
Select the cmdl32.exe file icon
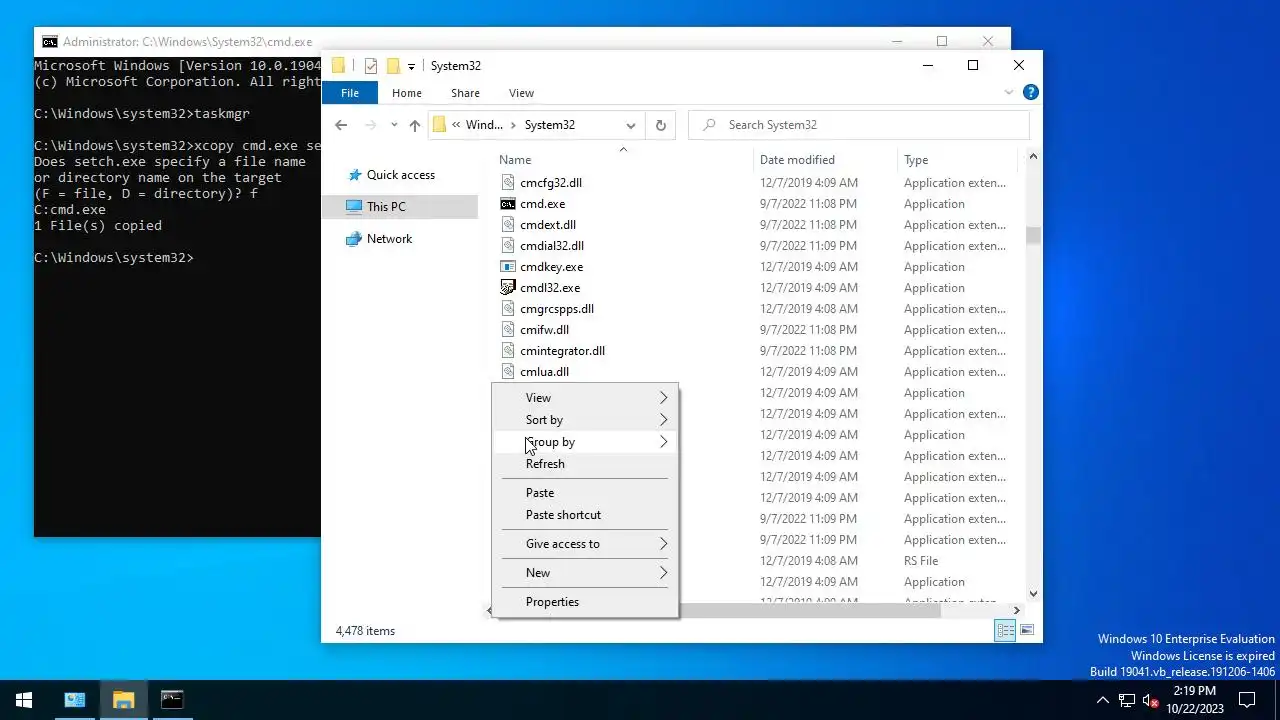[508, 288]
